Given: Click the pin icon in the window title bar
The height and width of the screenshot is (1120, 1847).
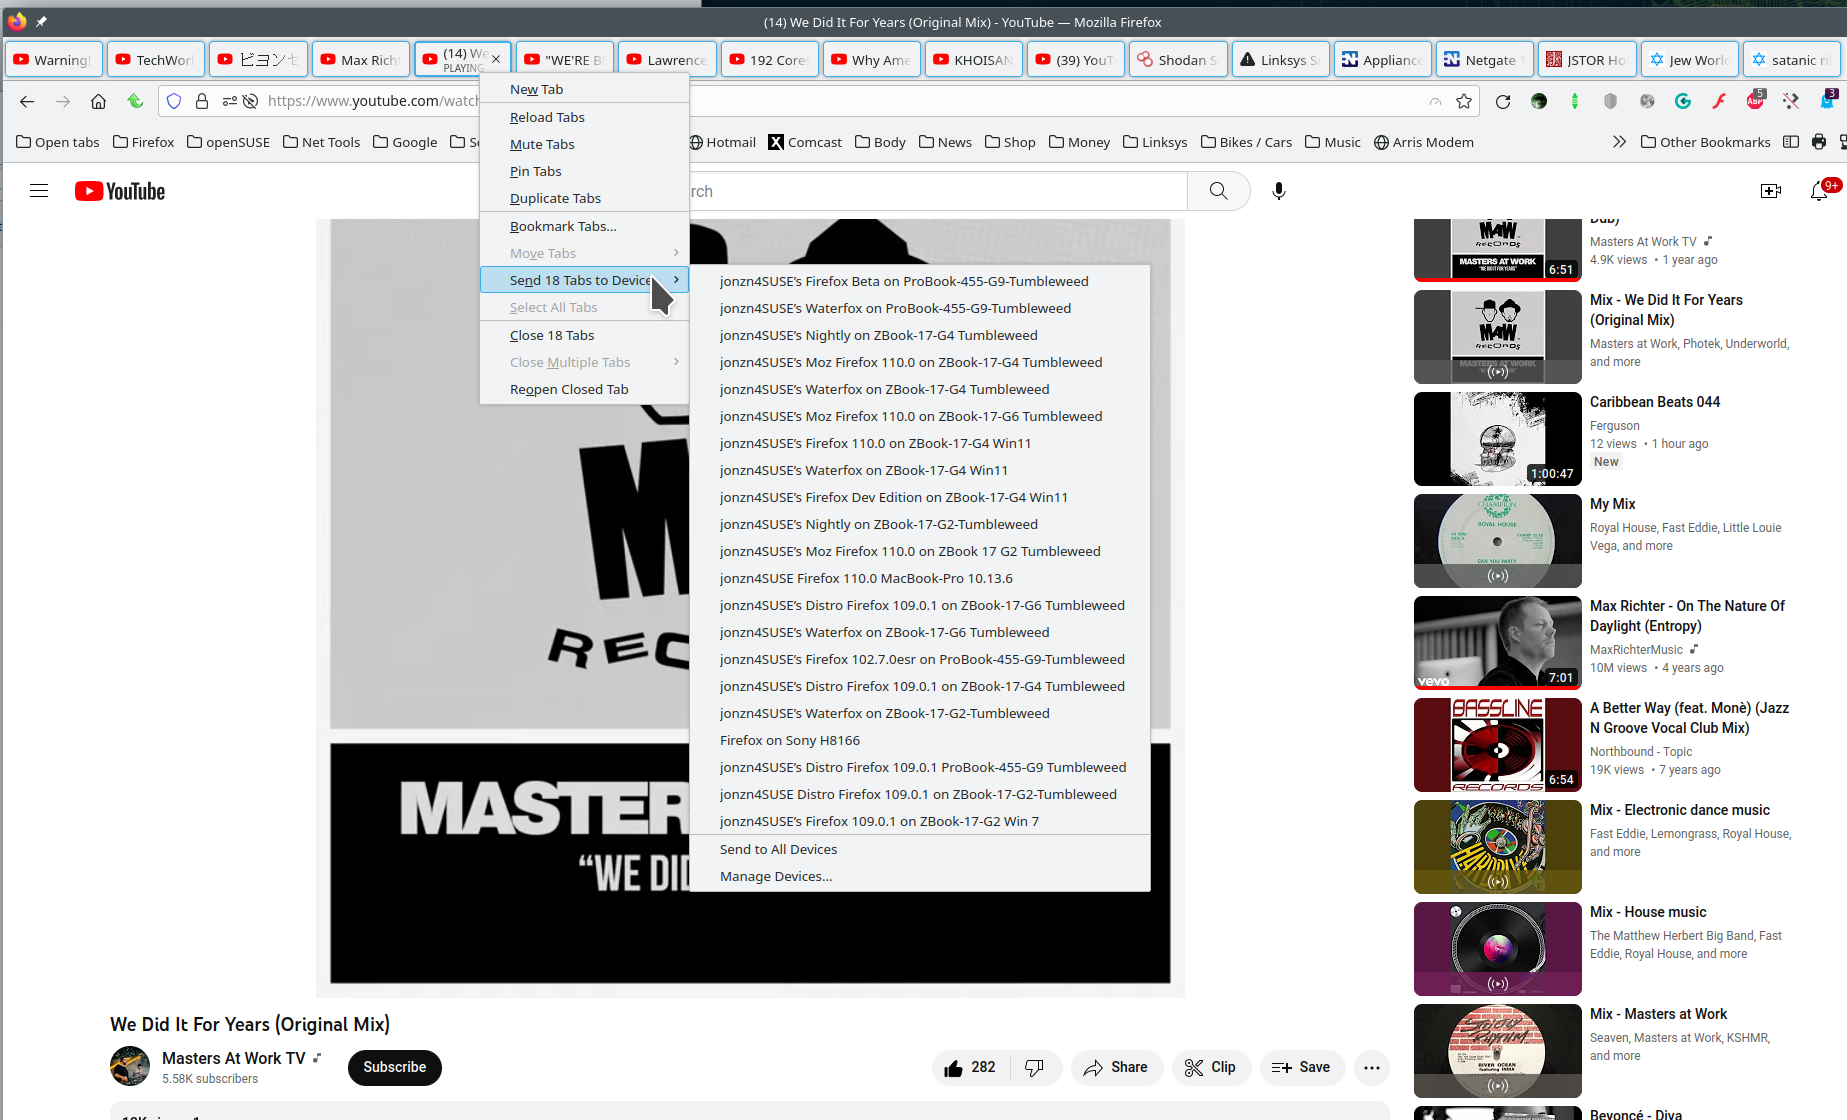Looking at the screenshot, I should [x=41, y=21].
